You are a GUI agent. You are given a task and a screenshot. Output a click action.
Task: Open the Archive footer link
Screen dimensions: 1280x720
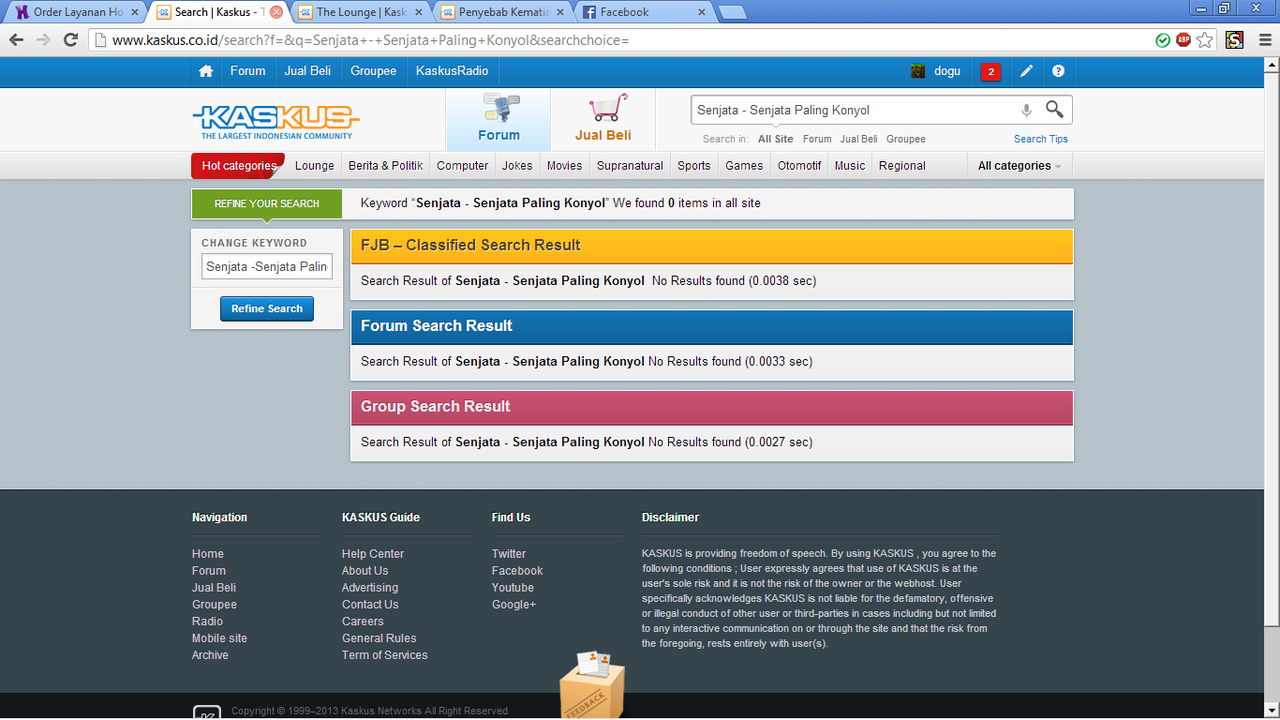(210, 656)
